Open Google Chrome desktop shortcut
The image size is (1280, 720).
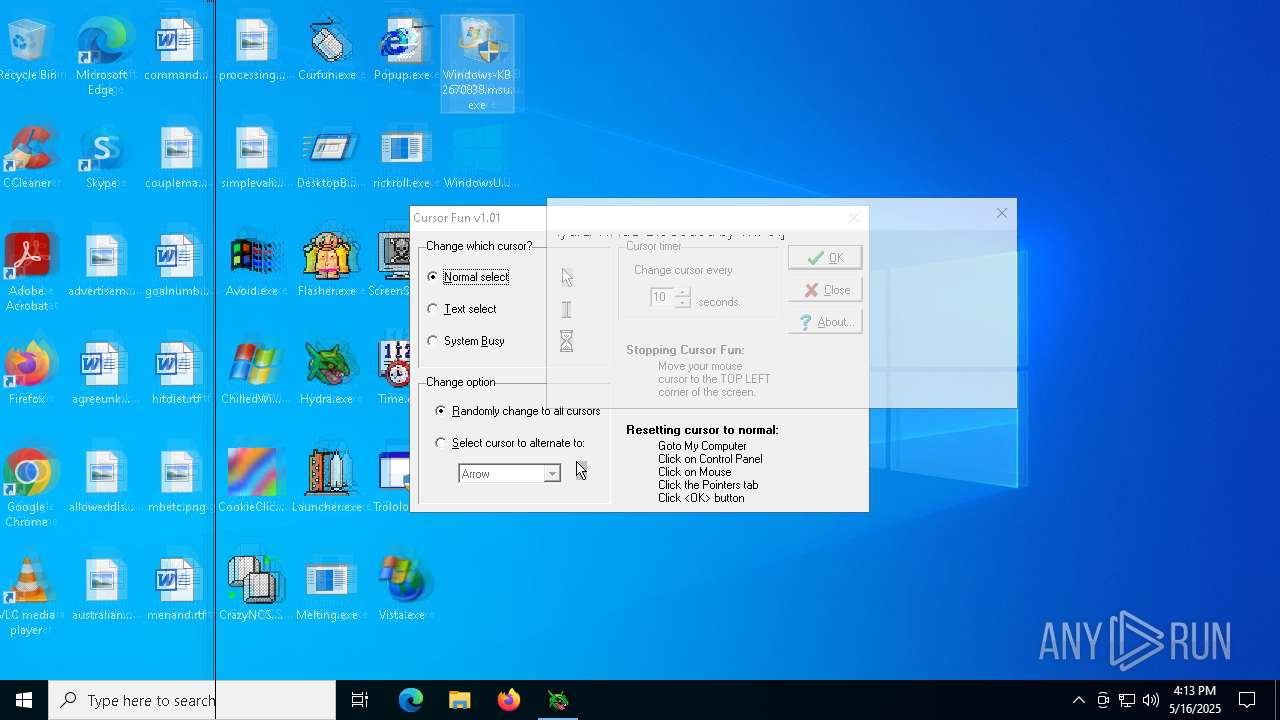(x=27, y=488)
